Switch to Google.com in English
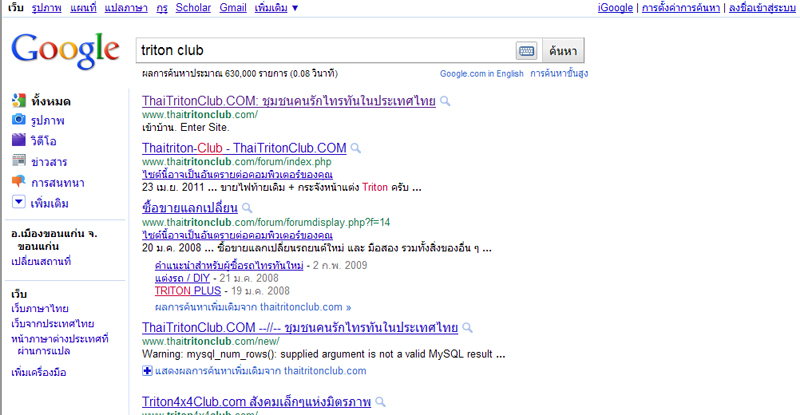 (x=482, y=74)
